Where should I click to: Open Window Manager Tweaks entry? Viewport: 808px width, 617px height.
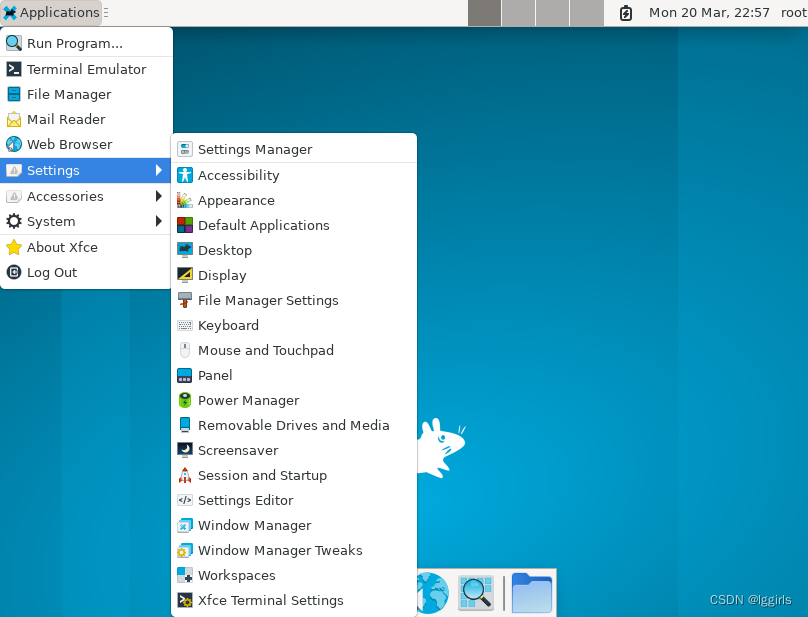280,550
